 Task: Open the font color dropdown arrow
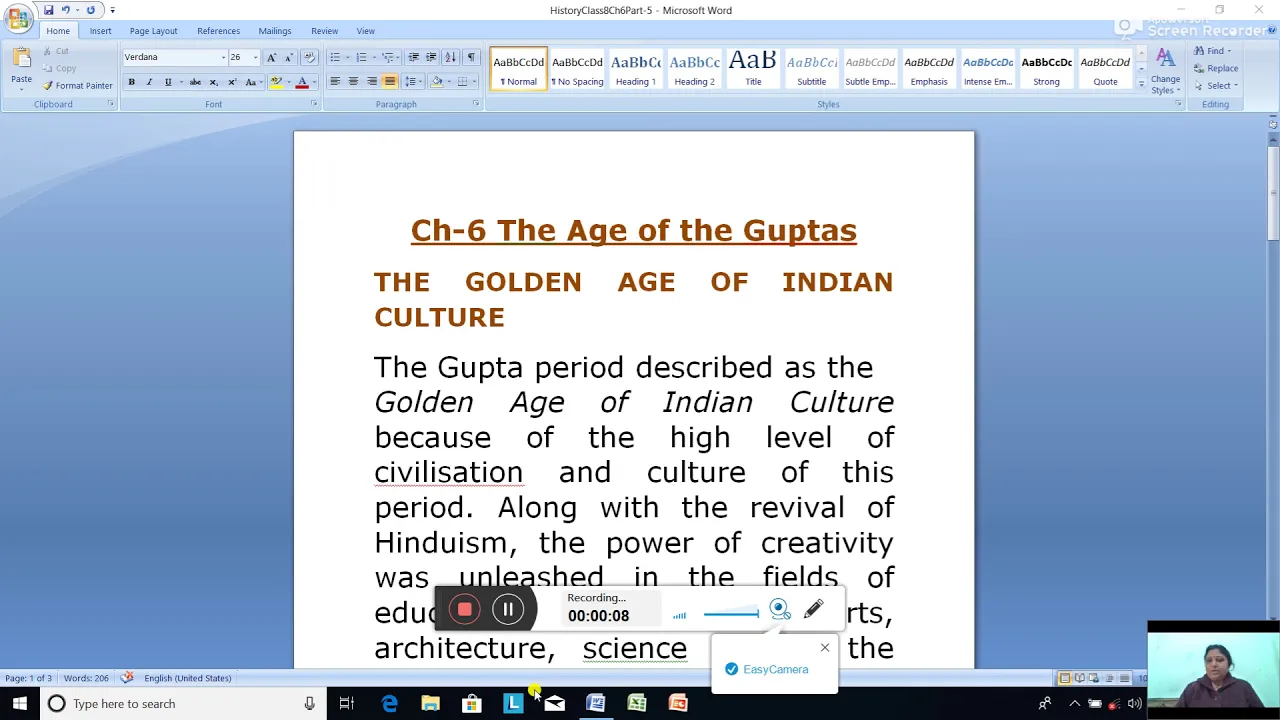(313, 82)
